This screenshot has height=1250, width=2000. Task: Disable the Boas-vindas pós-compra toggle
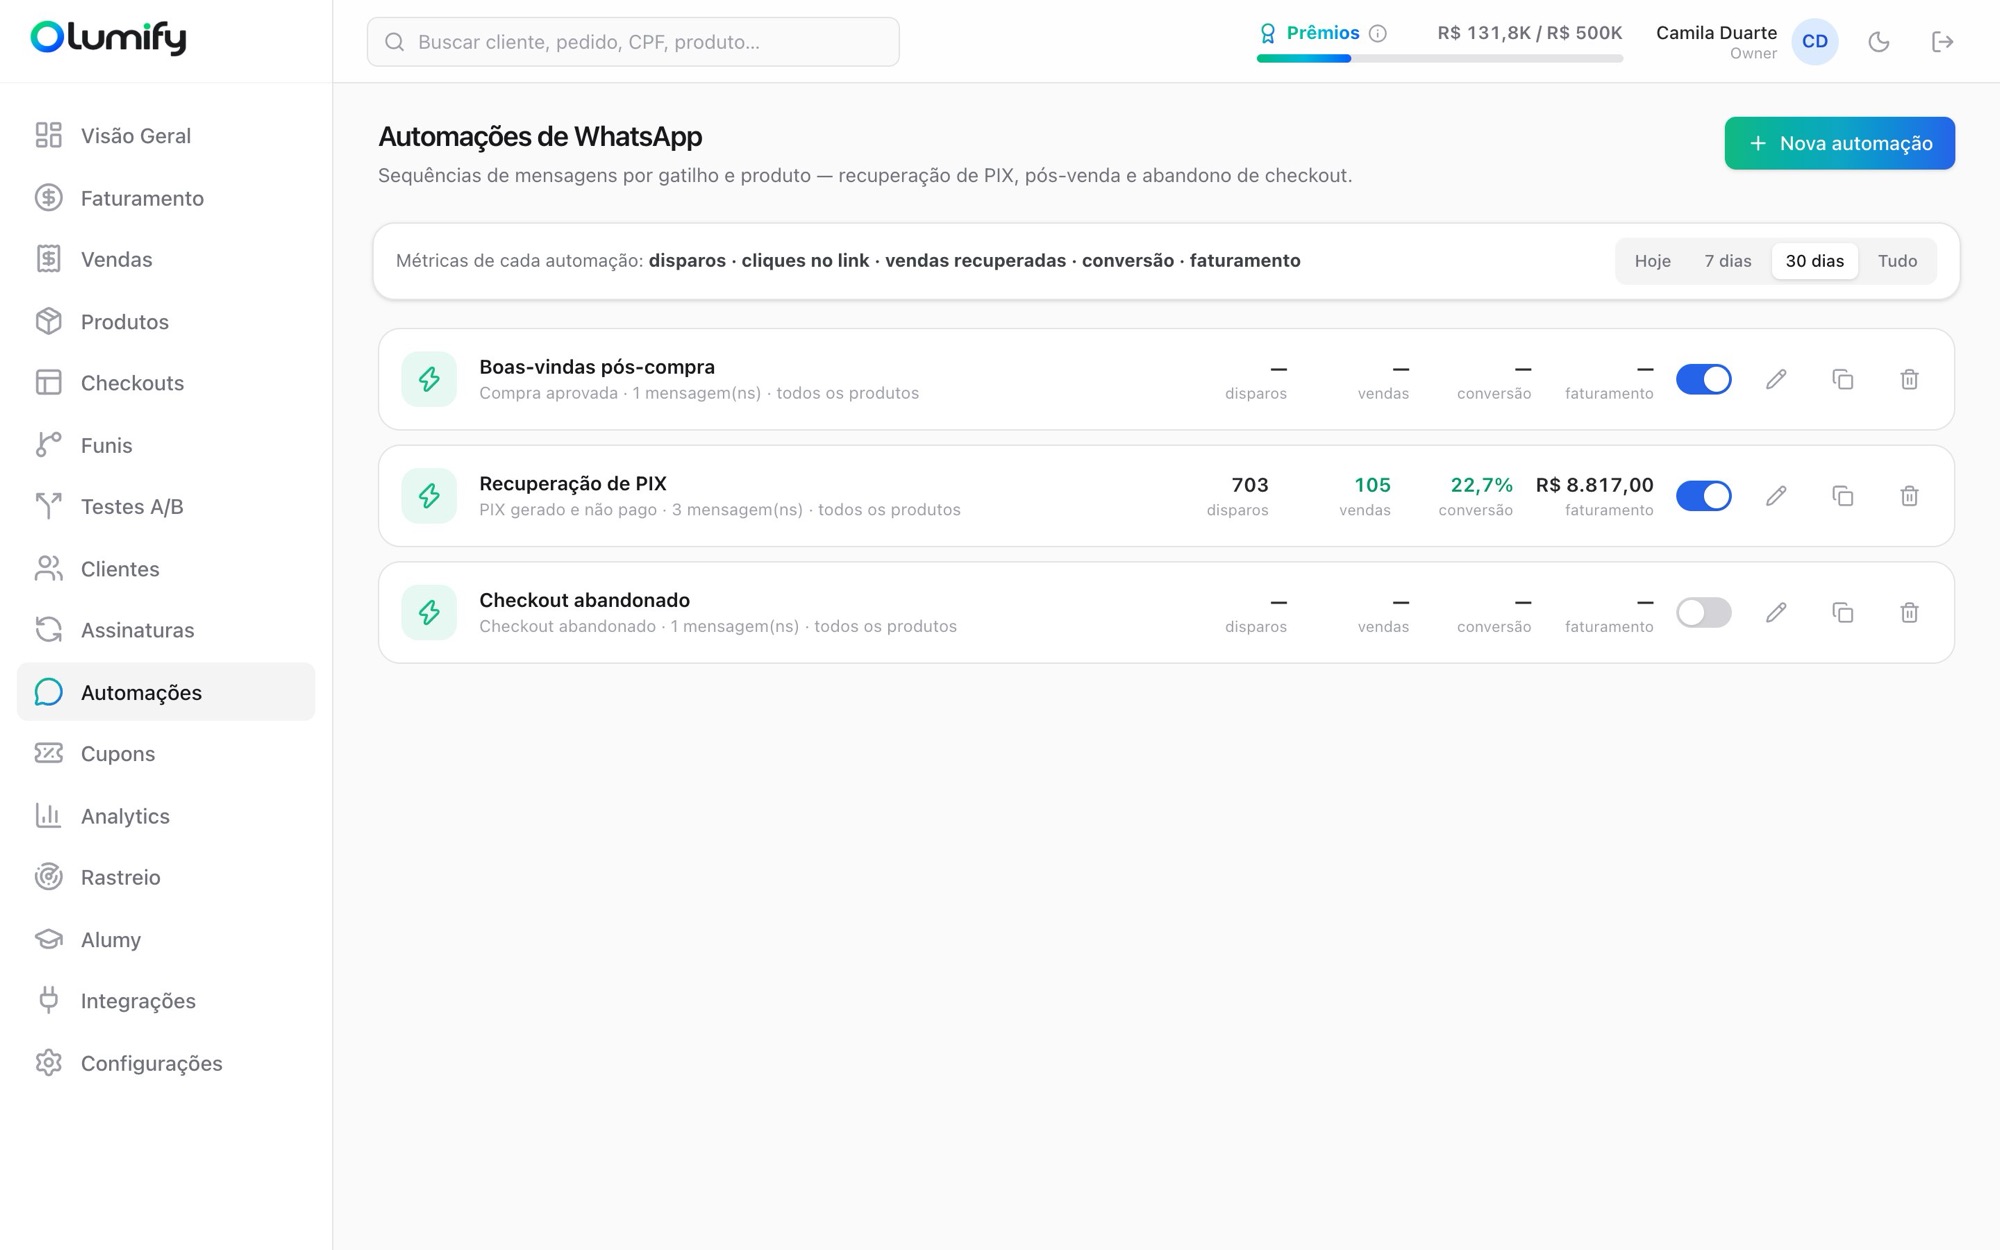[1704, 379]
